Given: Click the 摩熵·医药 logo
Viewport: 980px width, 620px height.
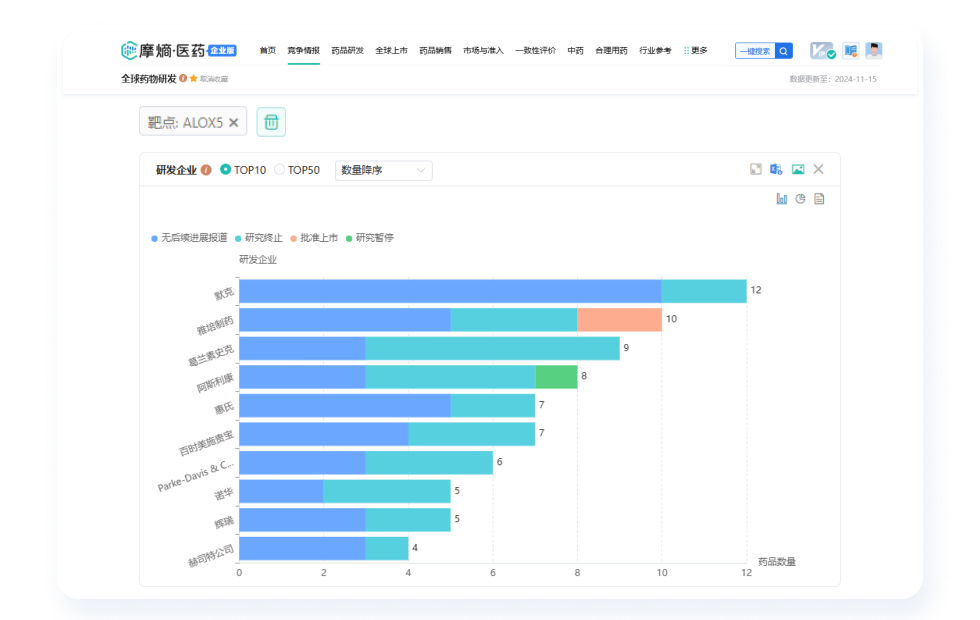Looking at the screenshot, I should tap(164, 51).
